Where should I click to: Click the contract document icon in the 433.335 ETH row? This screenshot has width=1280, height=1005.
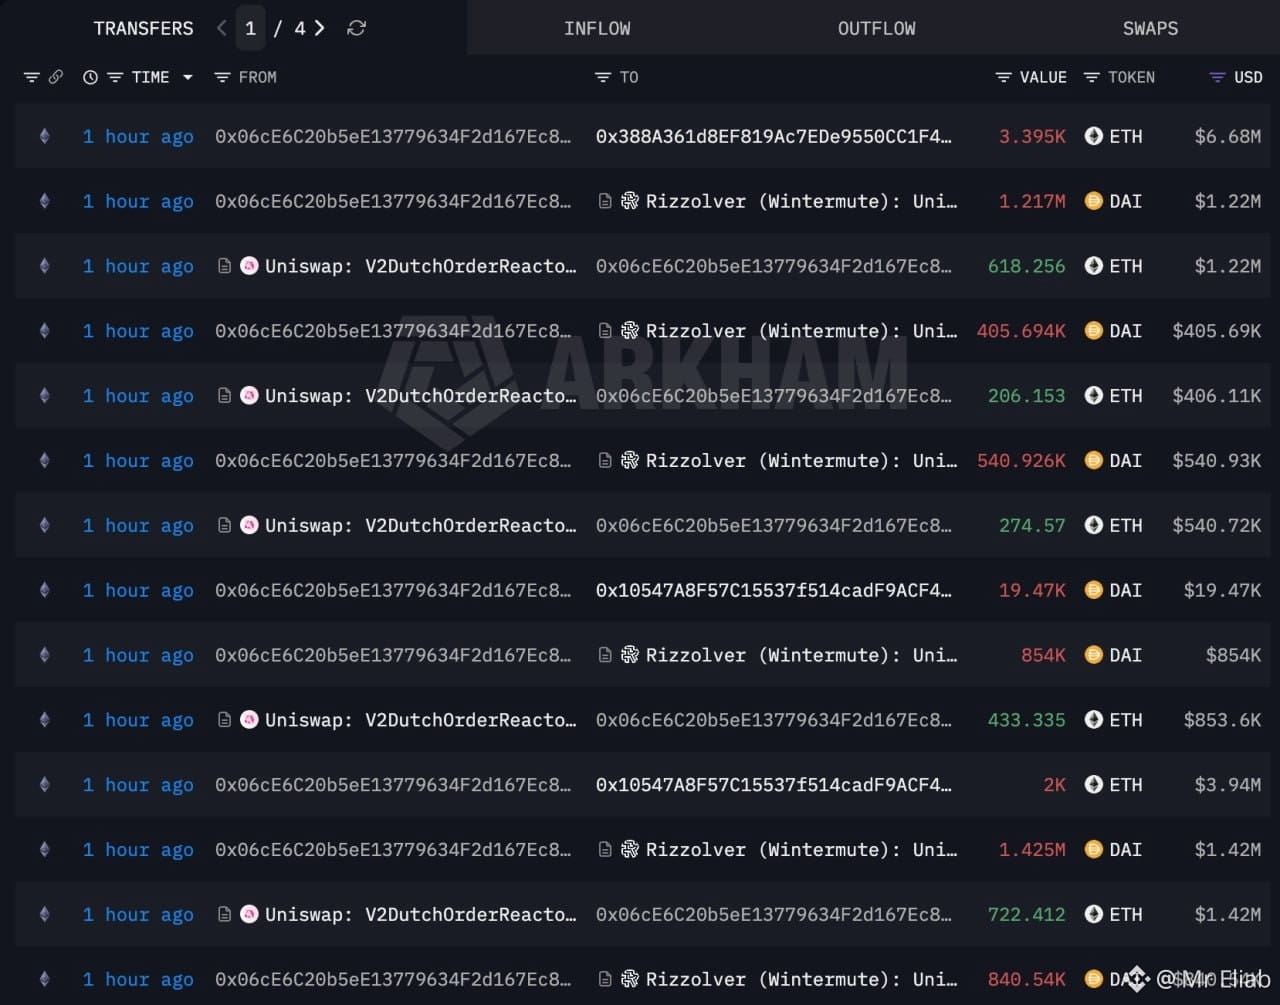(x=225, y=720)
